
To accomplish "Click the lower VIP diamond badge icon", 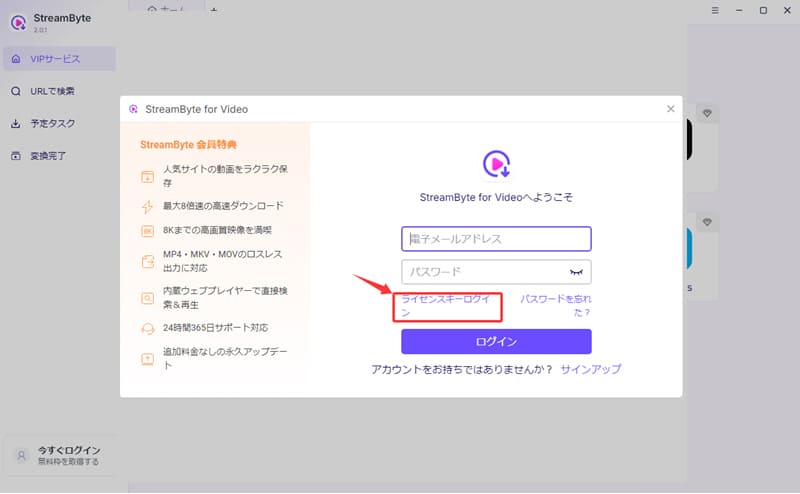I will tap(707, 222).
